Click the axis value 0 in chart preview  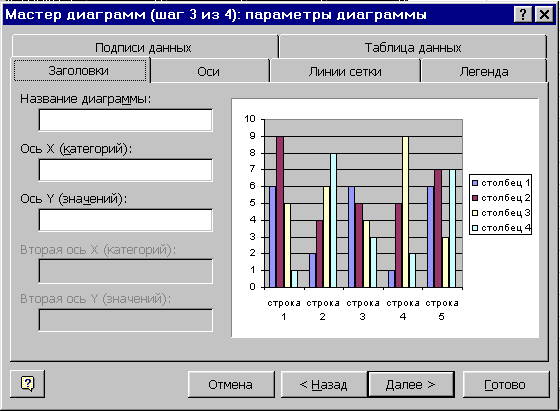[x=253, y=287]
